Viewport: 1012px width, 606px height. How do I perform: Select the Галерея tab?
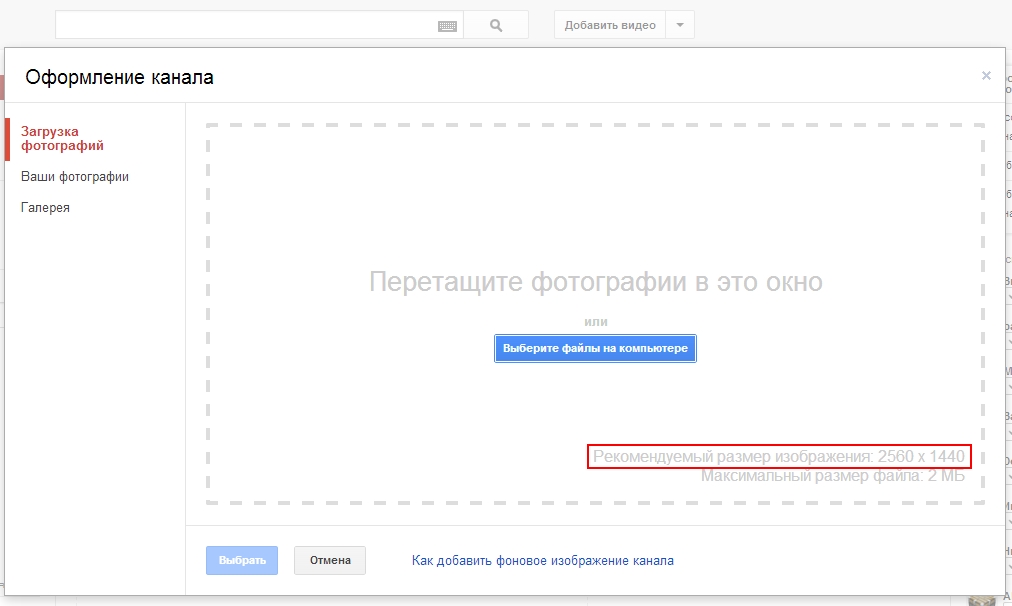click(45, 208)
